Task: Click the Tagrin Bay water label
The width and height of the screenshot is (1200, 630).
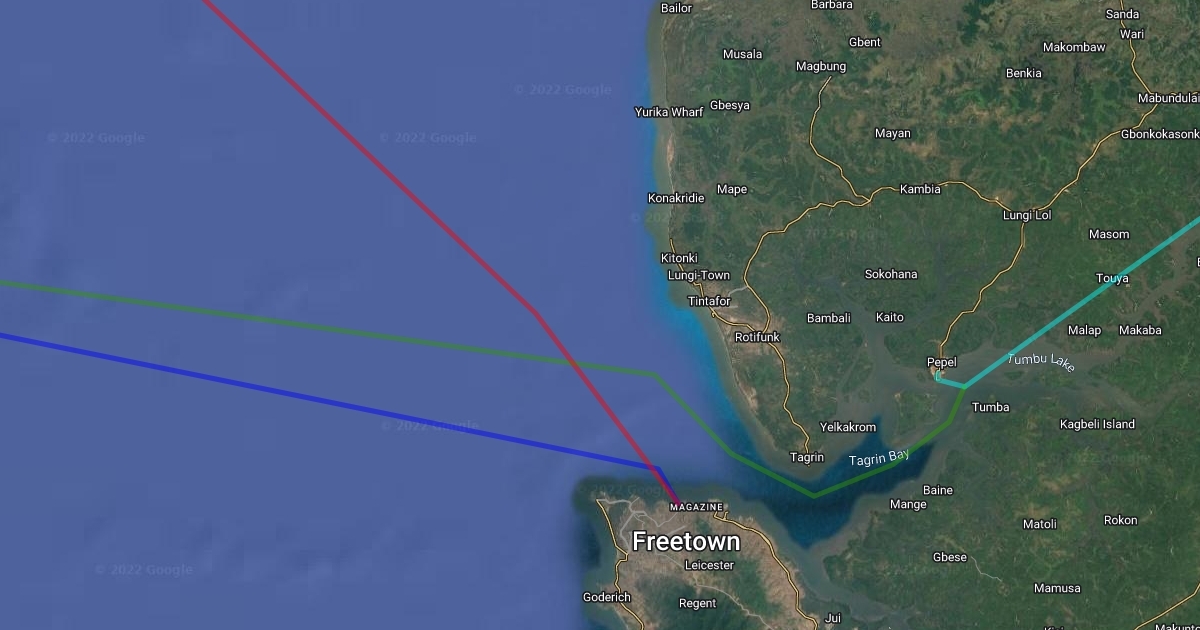Action: pyautogui.click(x=879, y=458)
